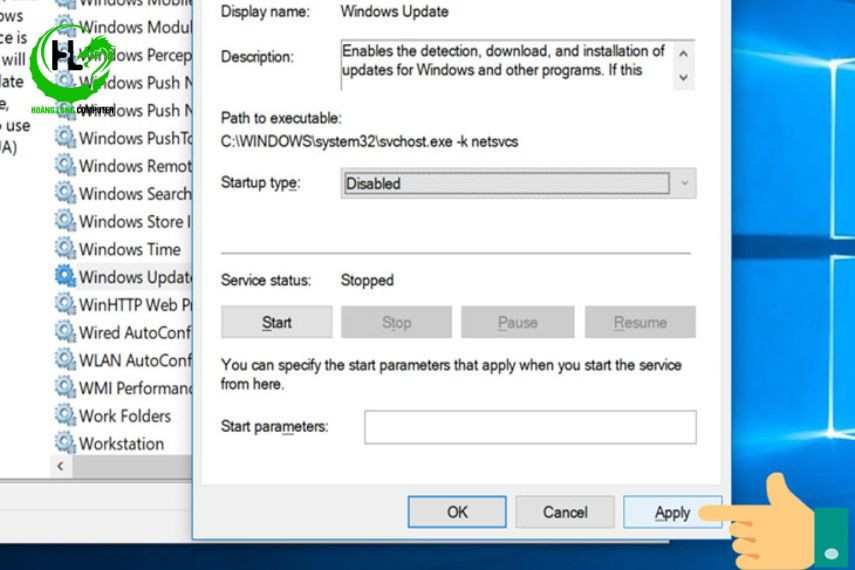Click the gear icon beside Windows Time

[65, 249]
